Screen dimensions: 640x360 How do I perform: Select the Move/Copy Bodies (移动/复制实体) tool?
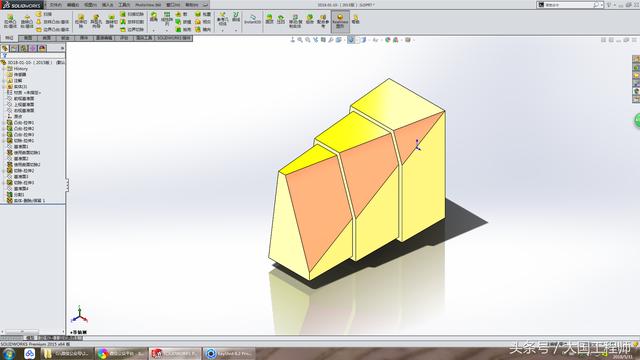pyautogui.click(x=295, y=21)
